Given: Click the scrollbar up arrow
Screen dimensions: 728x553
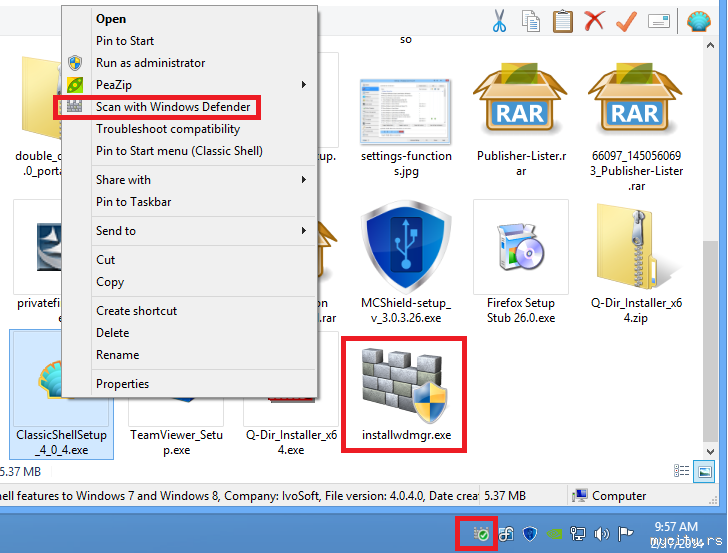Looking at the screenshot, I should click(710, 45).
